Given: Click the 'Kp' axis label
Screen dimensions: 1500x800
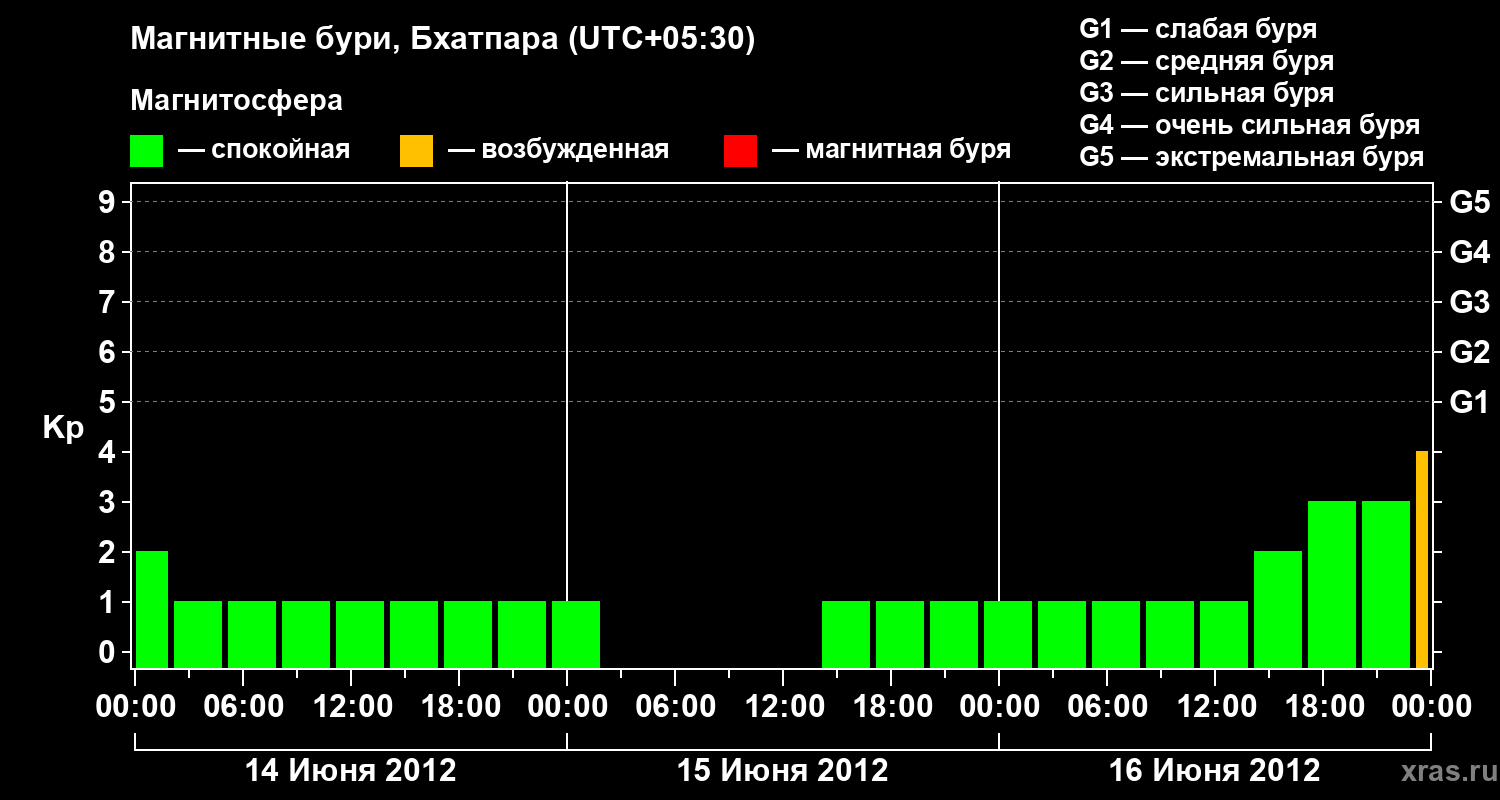Looking at the screenshot, I should coord(63,428).
